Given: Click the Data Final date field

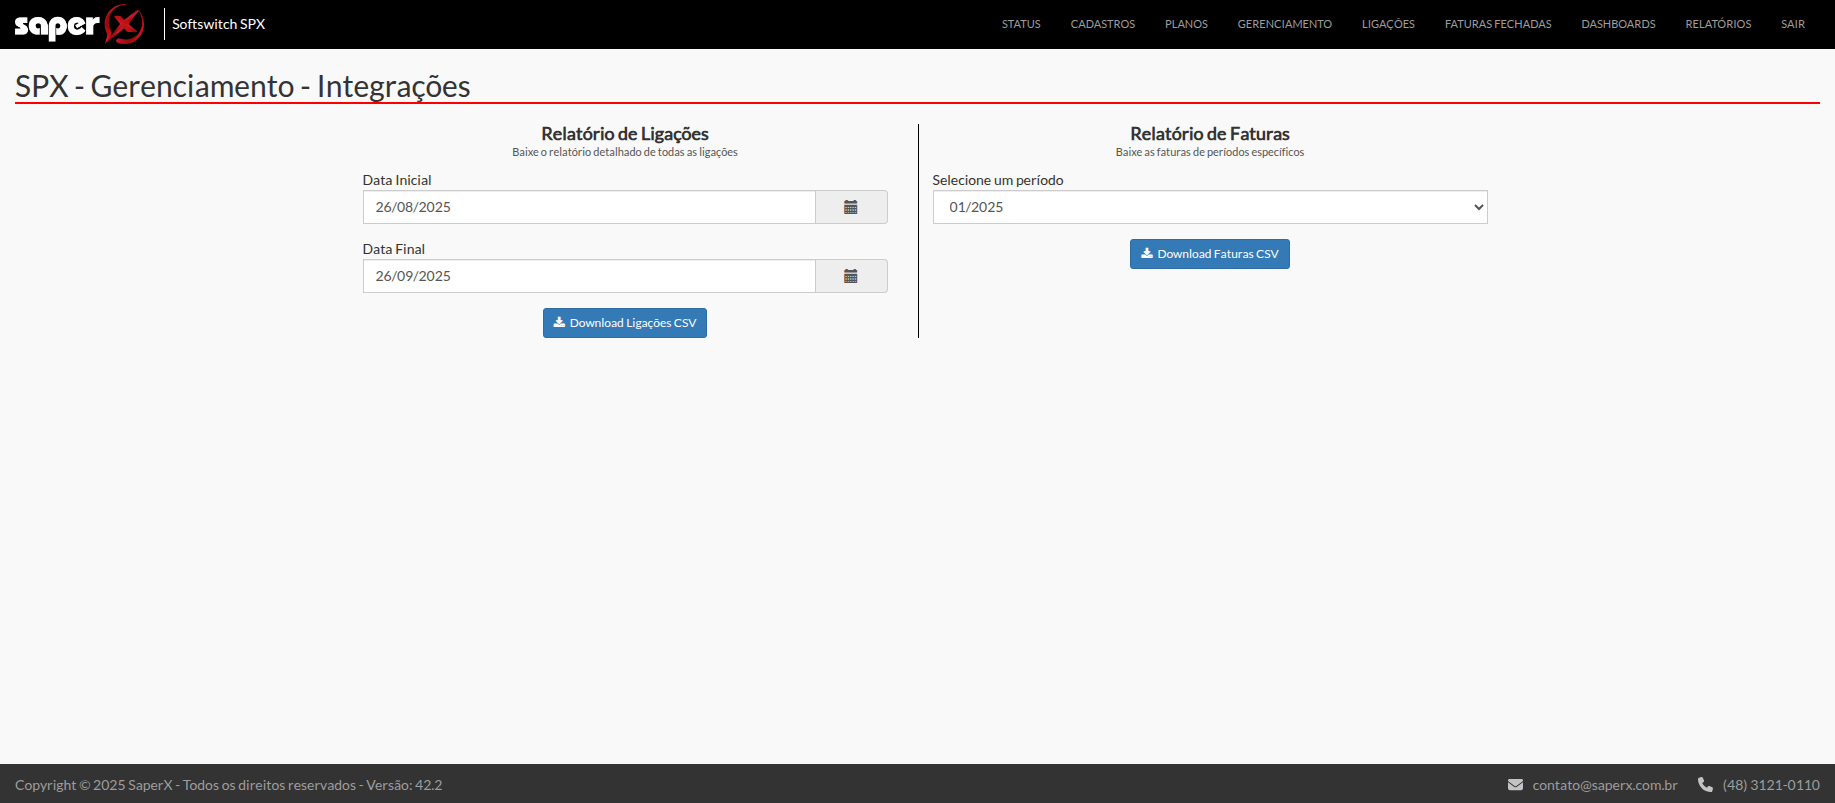Looking at the screenshot, I should tap(589, 276).
